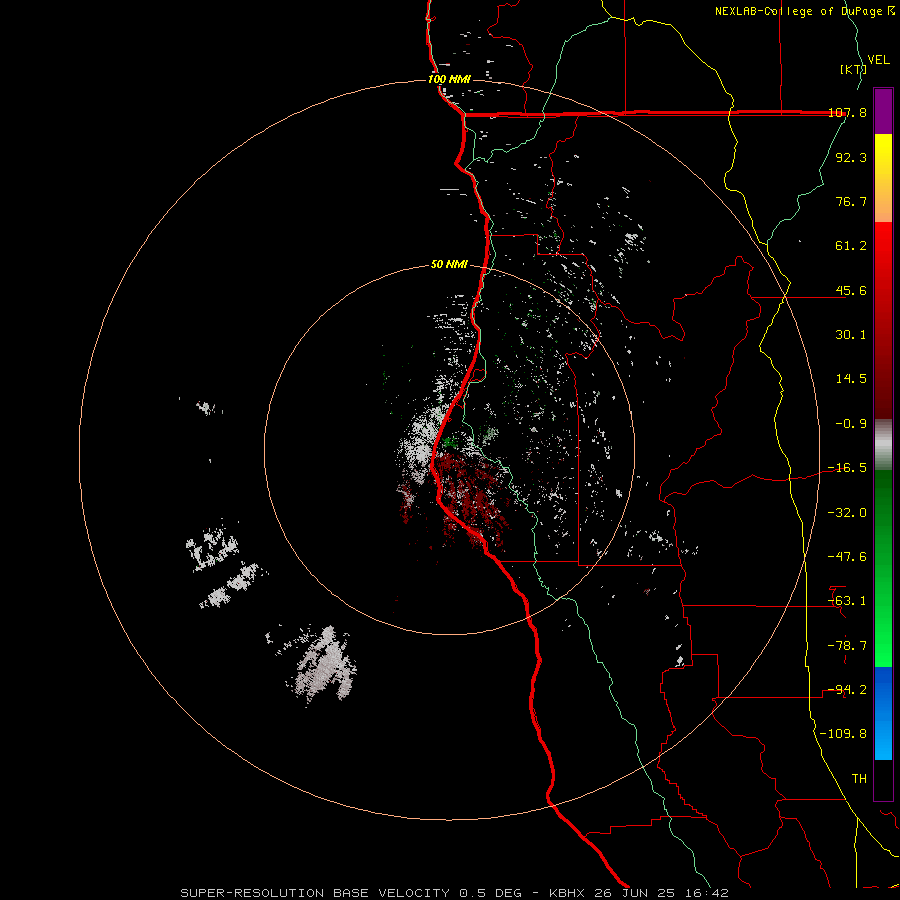Pick the bright red segment of the color scale
The image size is (900, 900).
883,321
